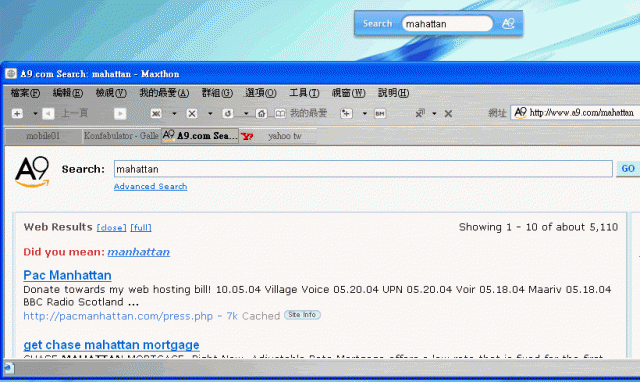Click the browser address URL field
Viewport: 640px width, 382px height.
(575, 113)
